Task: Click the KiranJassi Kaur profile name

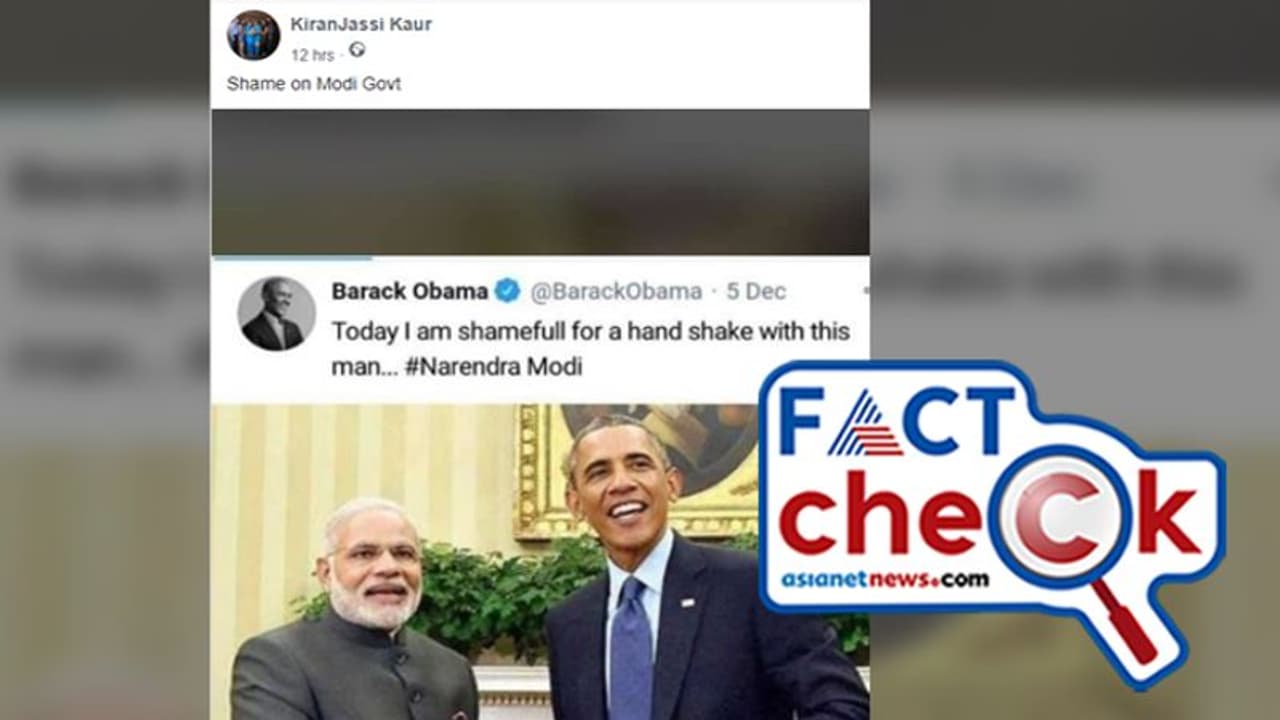Action: (361, 24)
